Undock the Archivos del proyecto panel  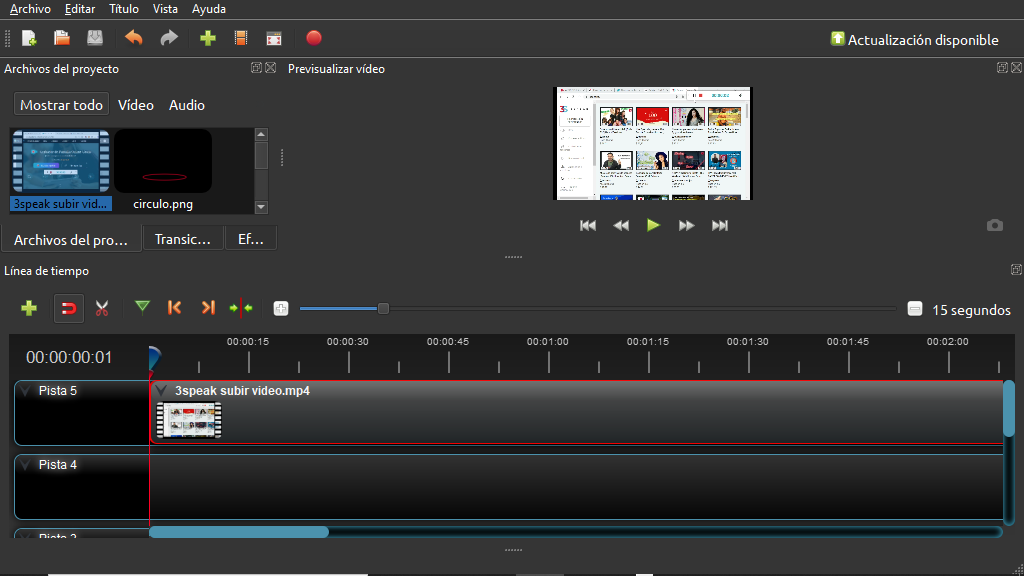pyautogui.click(x=256, y=67)
